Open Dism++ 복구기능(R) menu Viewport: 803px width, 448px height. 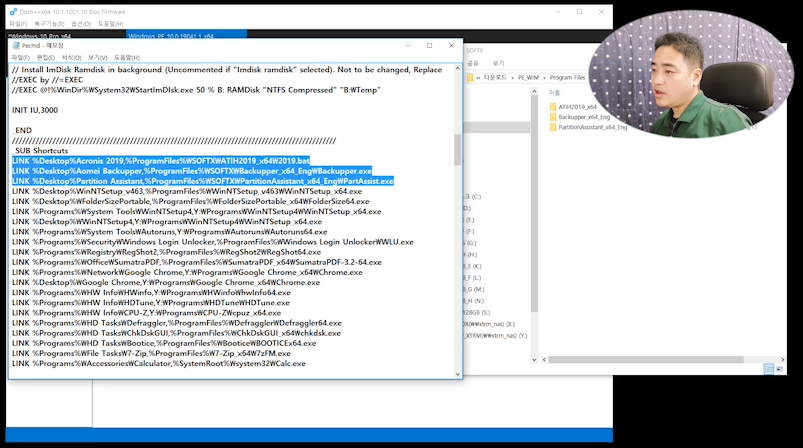tap(49, 24)
